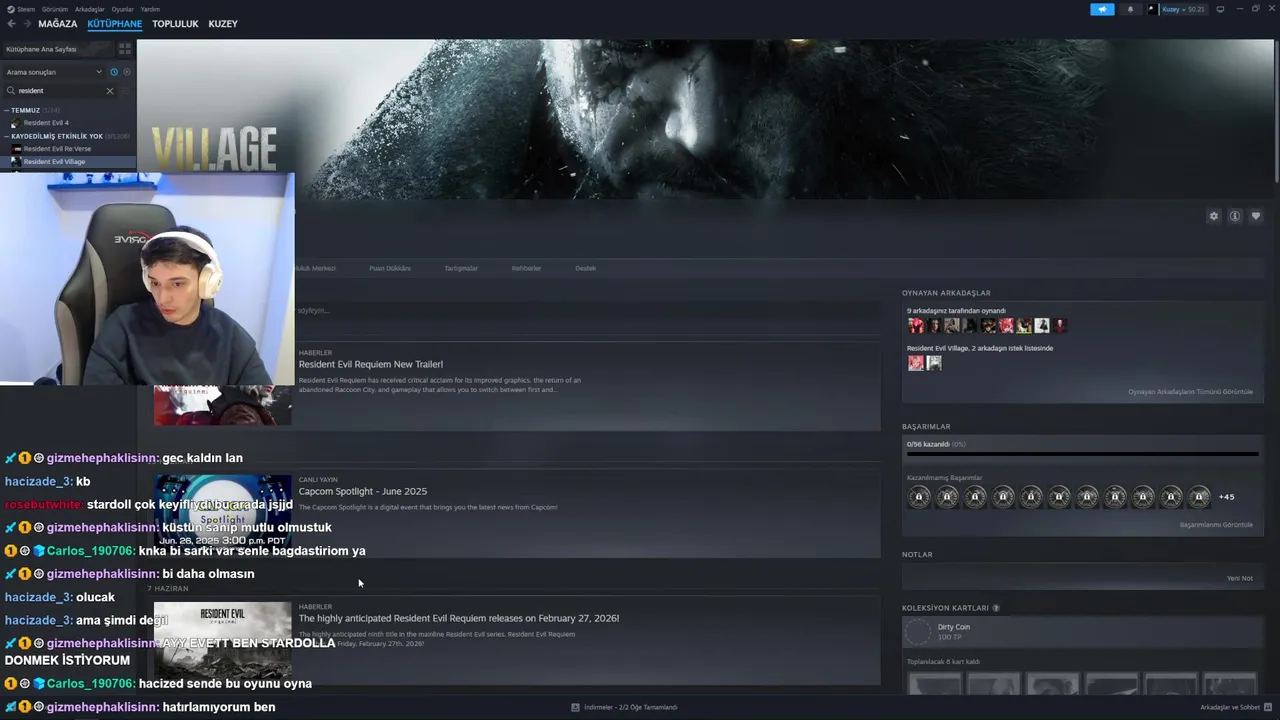Go to the MAĞAZA tab
The image size is (1280, 720).
click(57, 24)
